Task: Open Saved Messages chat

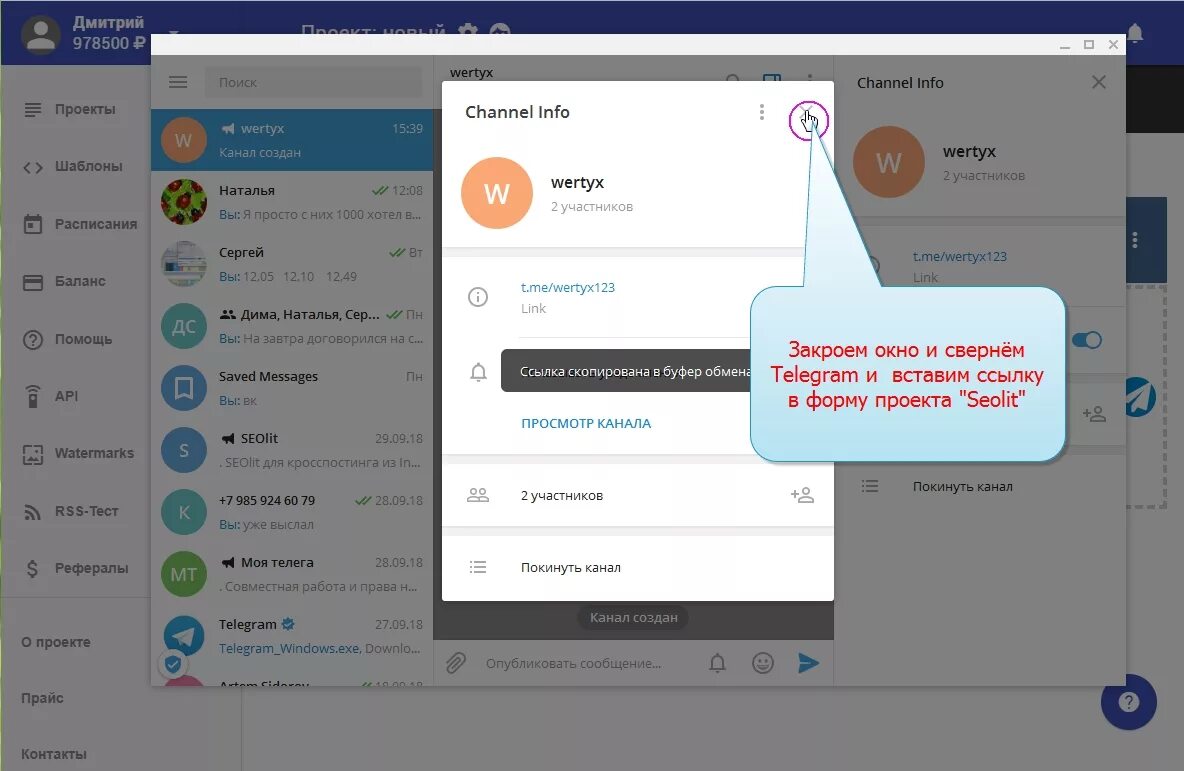Action: [292, 387]
